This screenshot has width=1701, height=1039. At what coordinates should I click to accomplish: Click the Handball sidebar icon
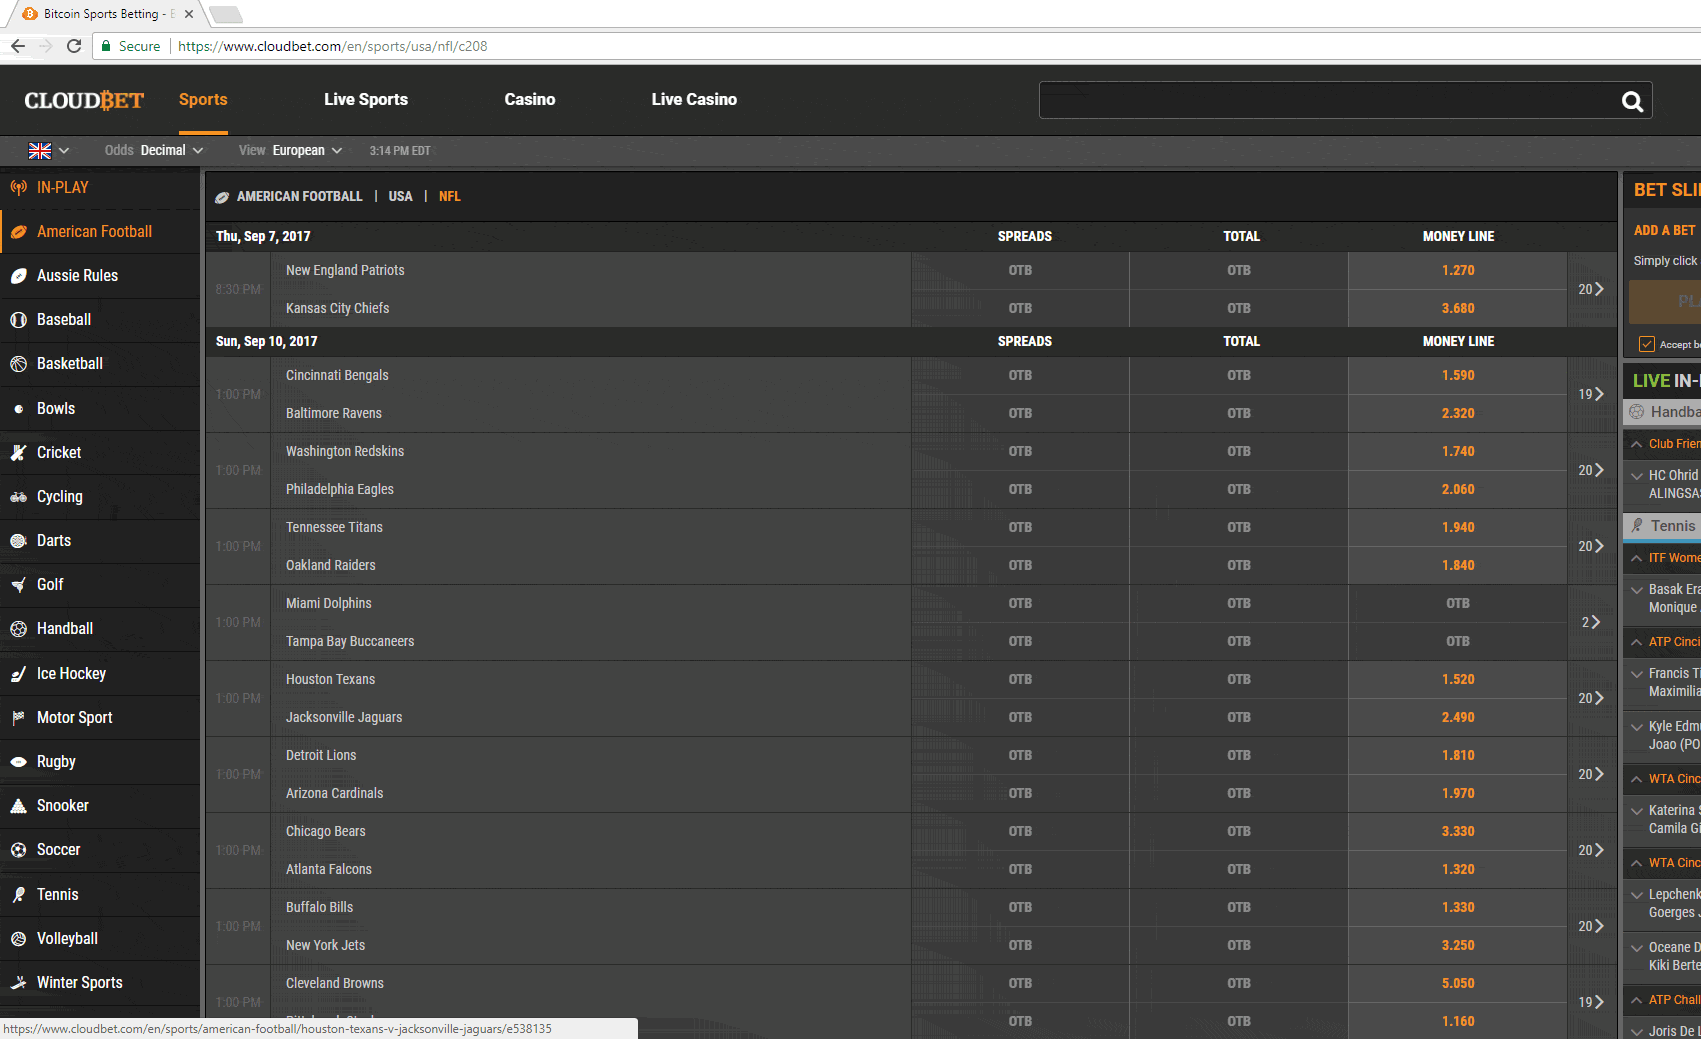[18, 629]
